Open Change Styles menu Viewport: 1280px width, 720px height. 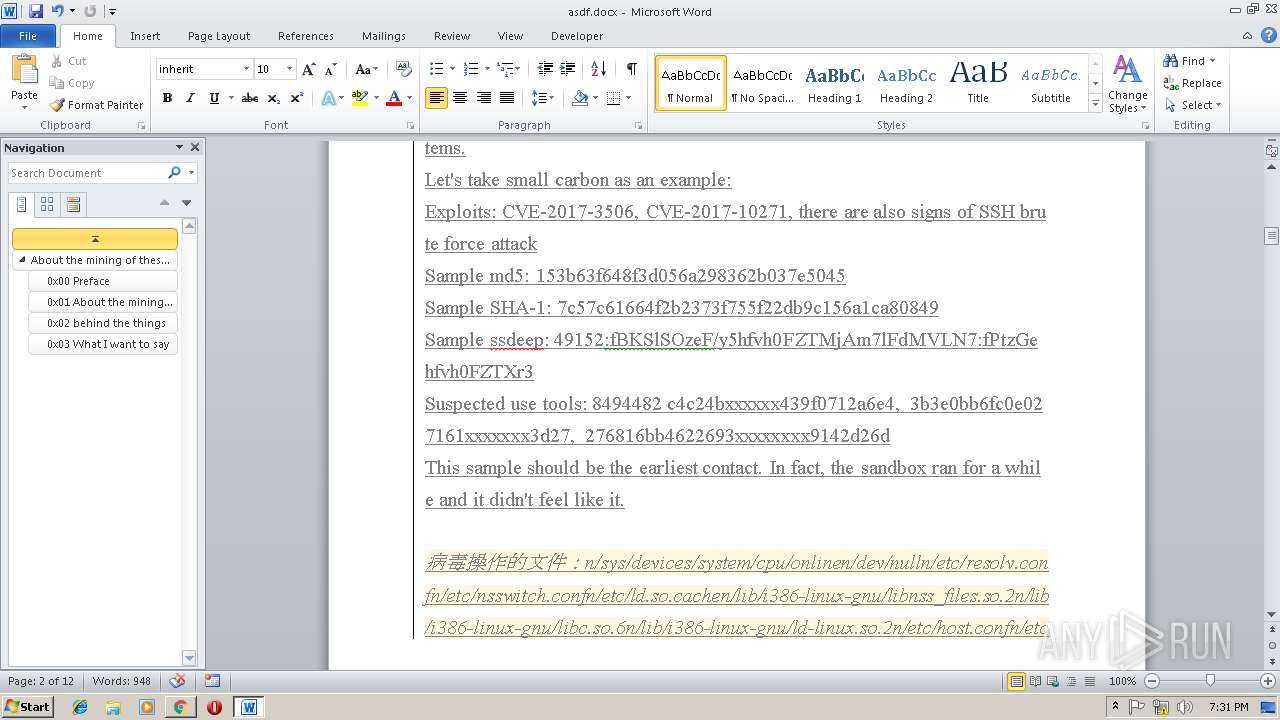(1127, 85)
